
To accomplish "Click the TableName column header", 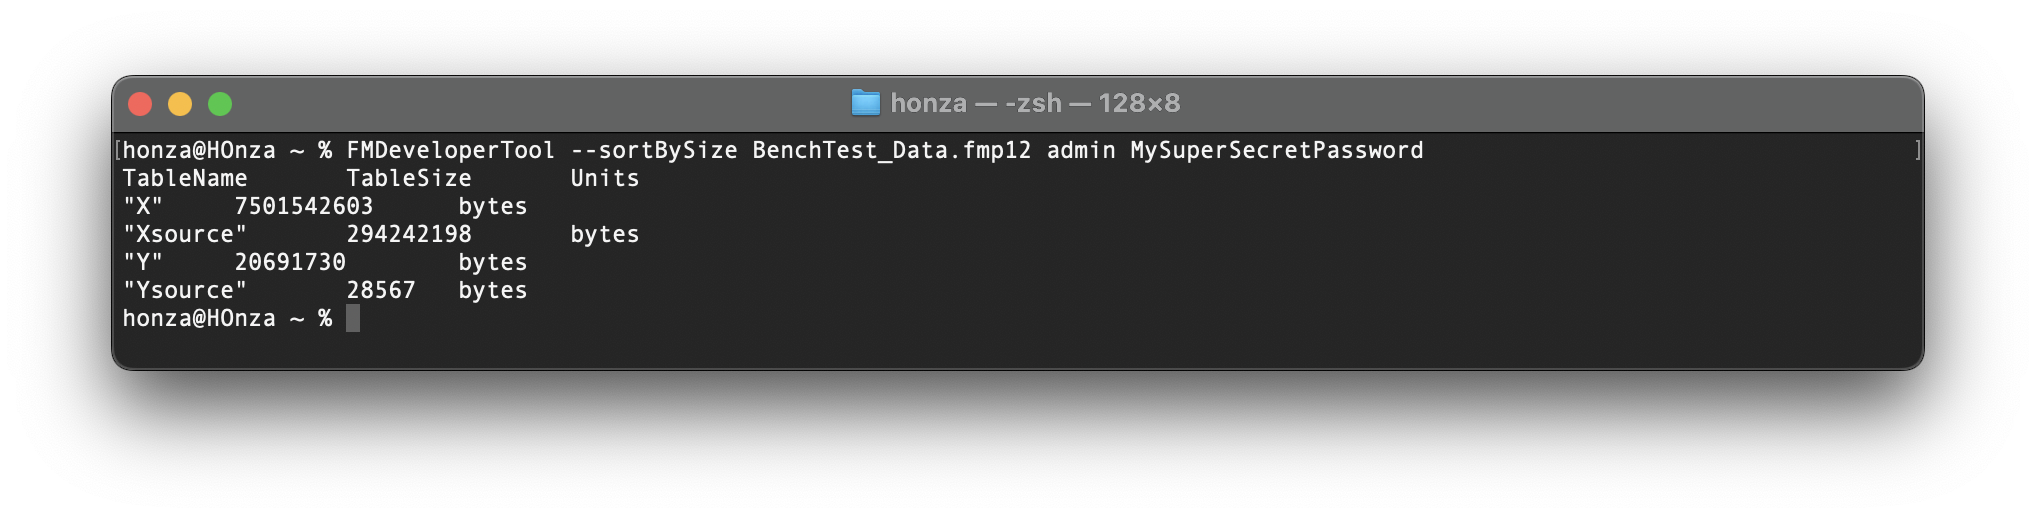I will (184, 179).
